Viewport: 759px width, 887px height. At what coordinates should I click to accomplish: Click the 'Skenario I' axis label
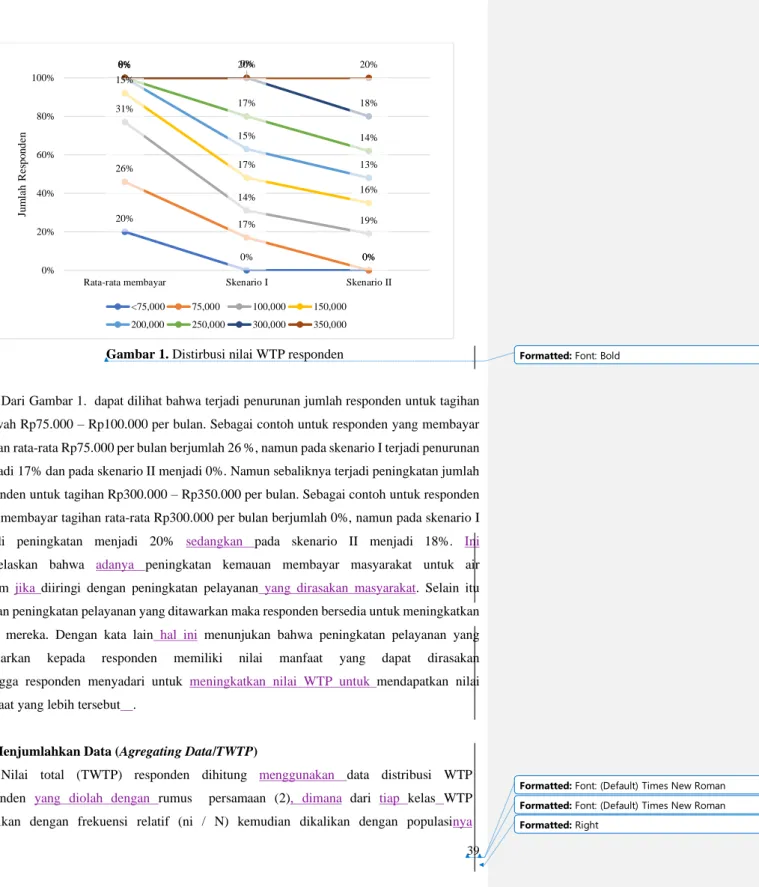(x=247, y=282)
